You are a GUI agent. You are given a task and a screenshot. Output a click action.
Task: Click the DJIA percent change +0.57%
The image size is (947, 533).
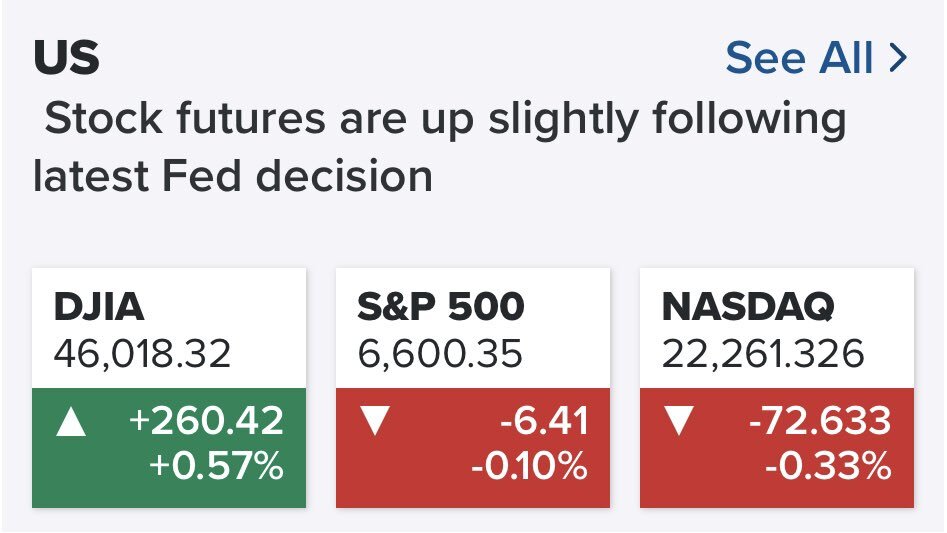[x=213, y=466]
